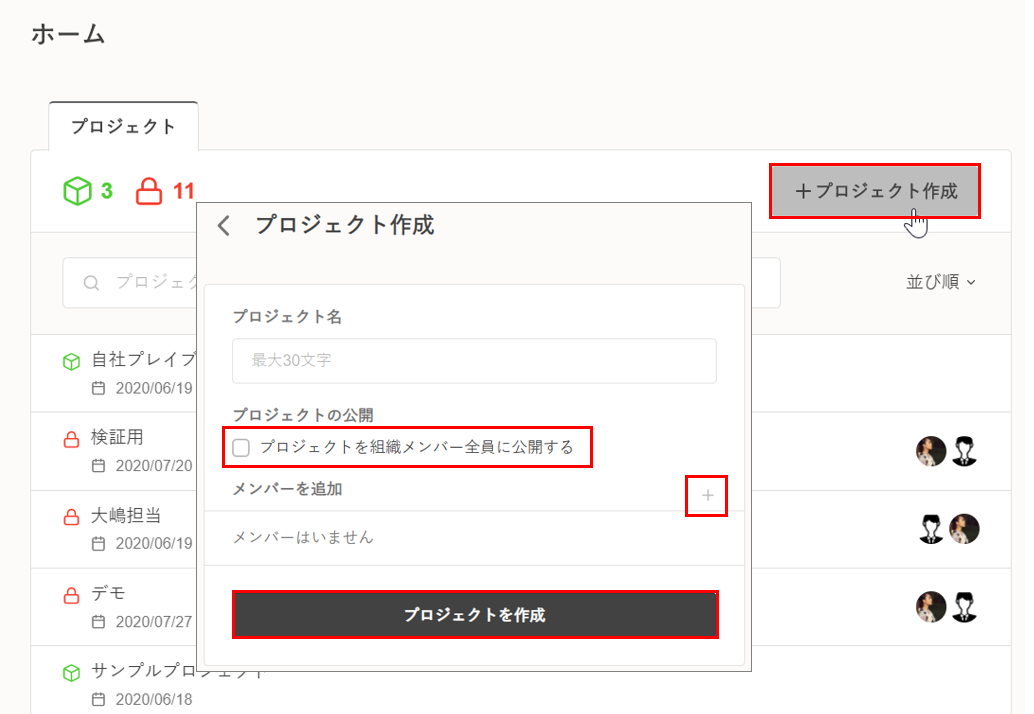The image size is (1034, 714).
Task: Click the plus icon to add members
Action: point(707,495)
